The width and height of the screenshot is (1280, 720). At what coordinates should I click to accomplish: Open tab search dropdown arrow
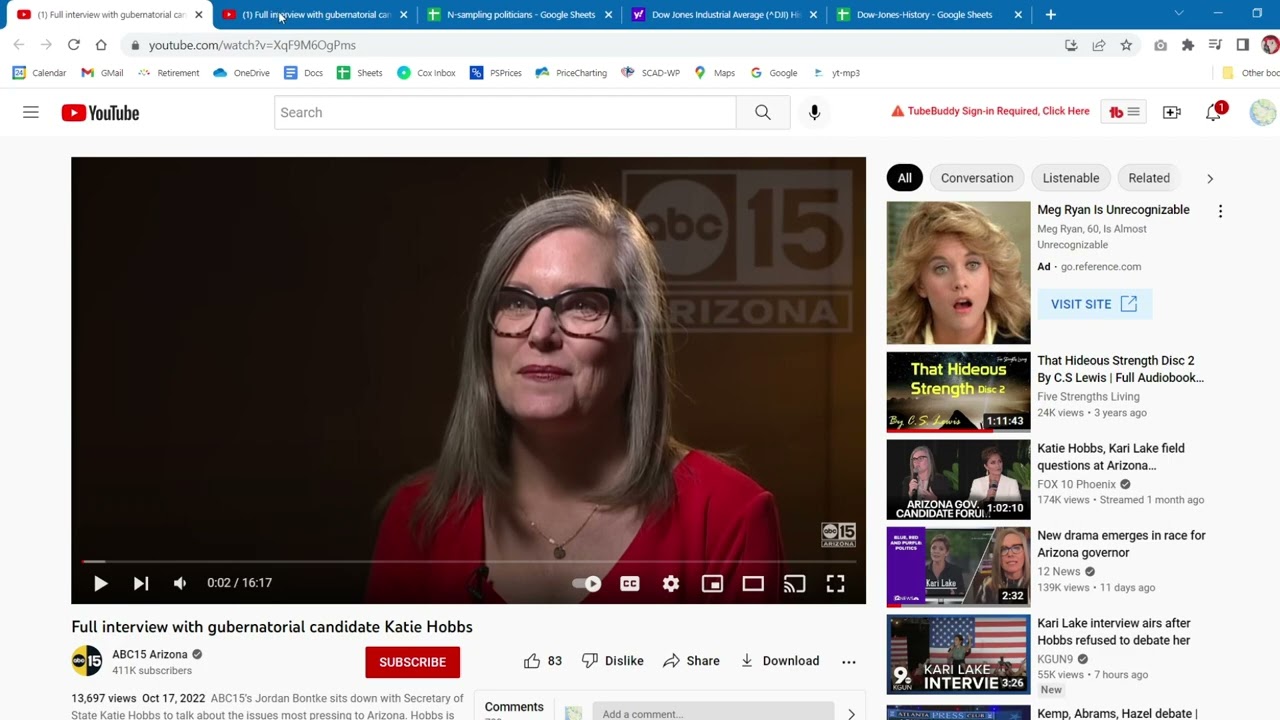[x=1179, y=14]
